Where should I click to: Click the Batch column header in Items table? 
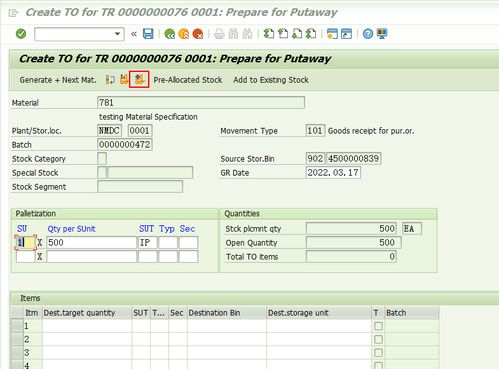(x=412, y=313)
